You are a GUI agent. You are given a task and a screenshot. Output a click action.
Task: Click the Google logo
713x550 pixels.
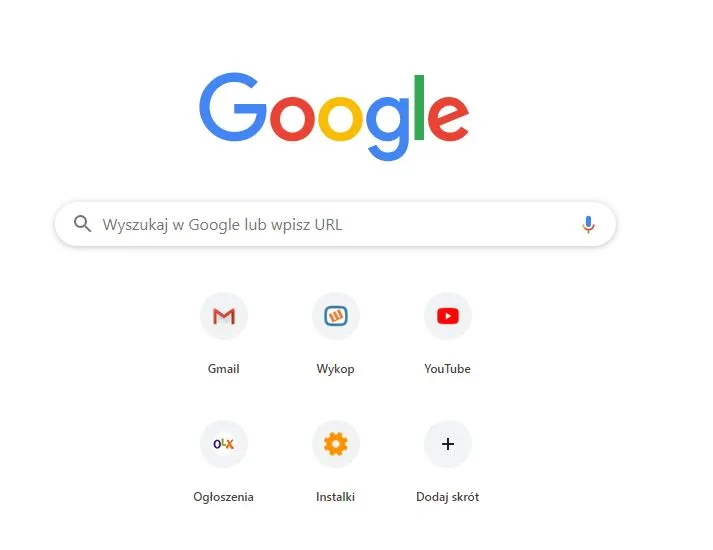[x=334, y=116]
